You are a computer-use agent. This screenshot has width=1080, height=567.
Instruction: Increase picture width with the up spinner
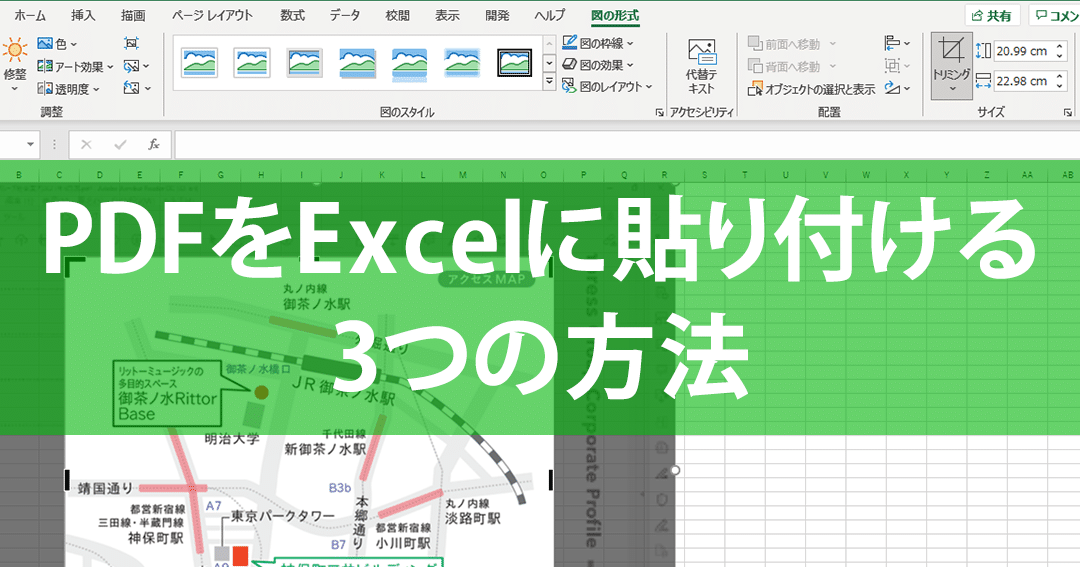1058,76
